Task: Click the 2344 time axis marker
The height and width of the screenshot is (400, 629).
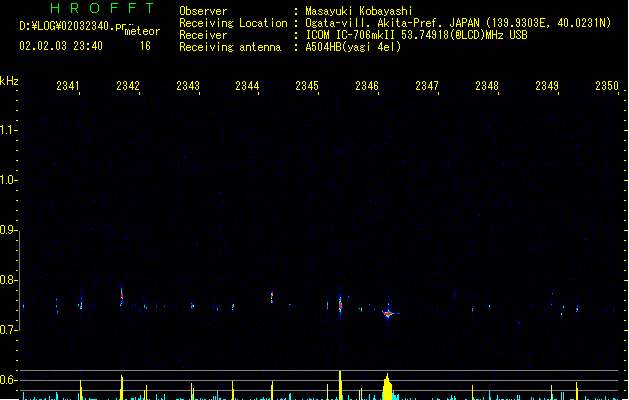Action: coord(247,85)
